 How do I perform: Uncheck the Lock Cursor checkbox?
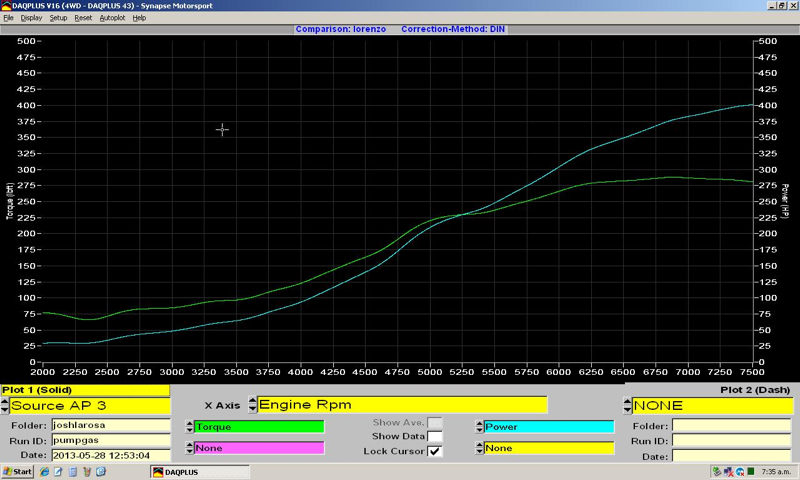point(435,451)
